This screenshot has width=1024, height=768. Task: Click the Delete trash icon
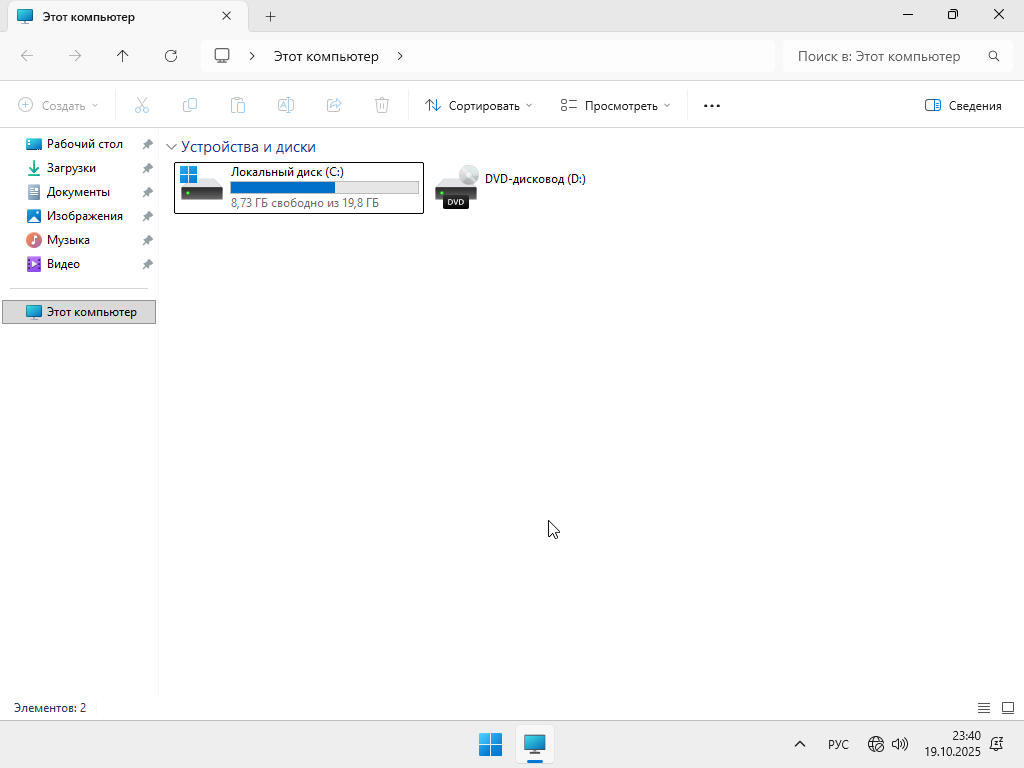click(x=382, y=105)
